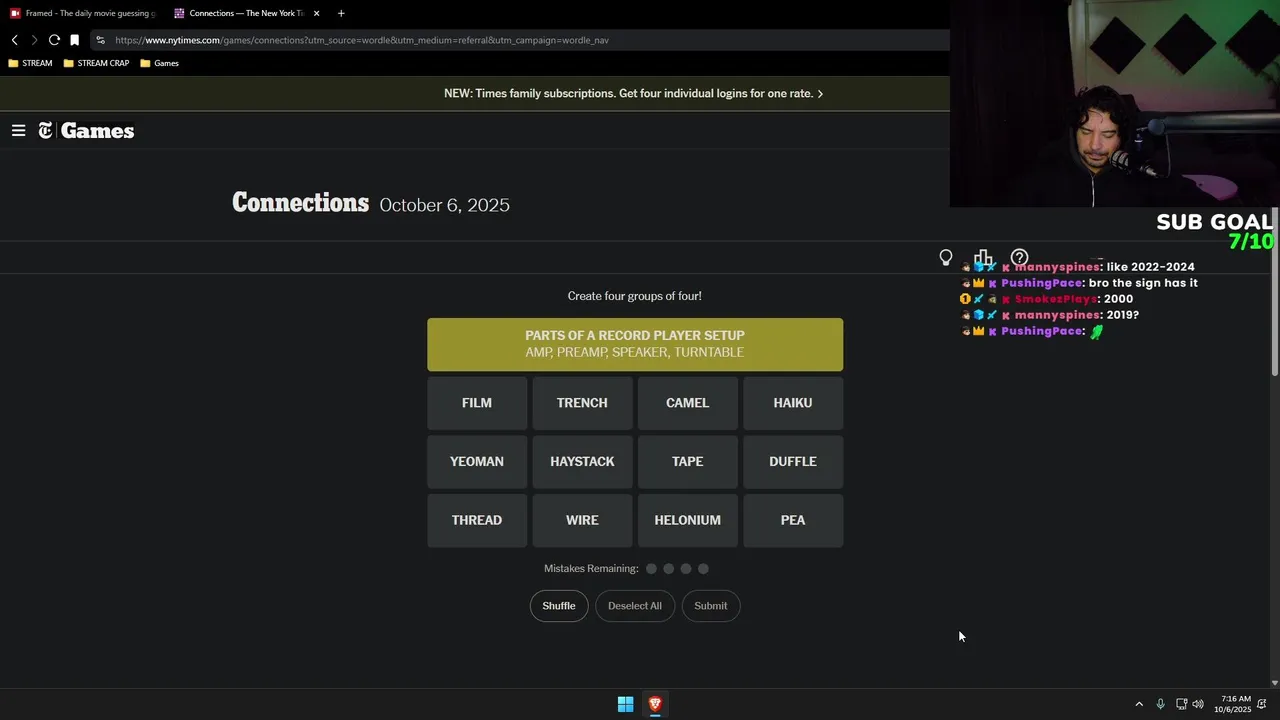The height and width of the screenshot is (720, 1280).
Task: Click the taskbar microphone icon
Action: click(x=1160, y=704)
